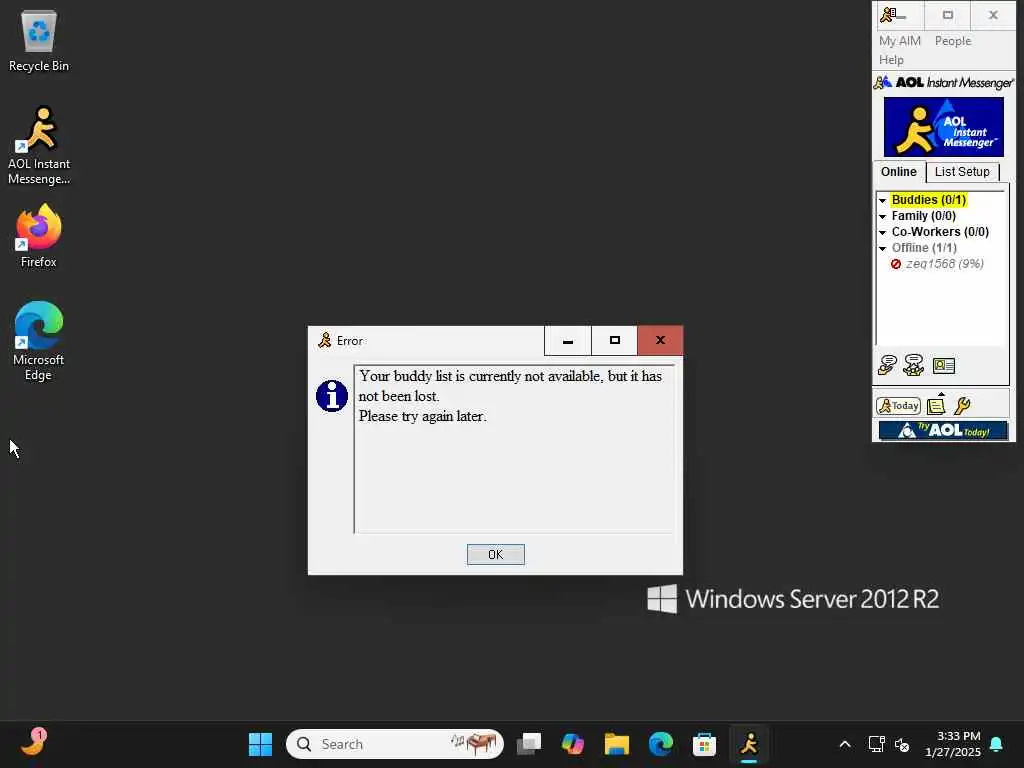Minimize the Error dialog
Screen dimensions: 1024x768
[568, 340]
